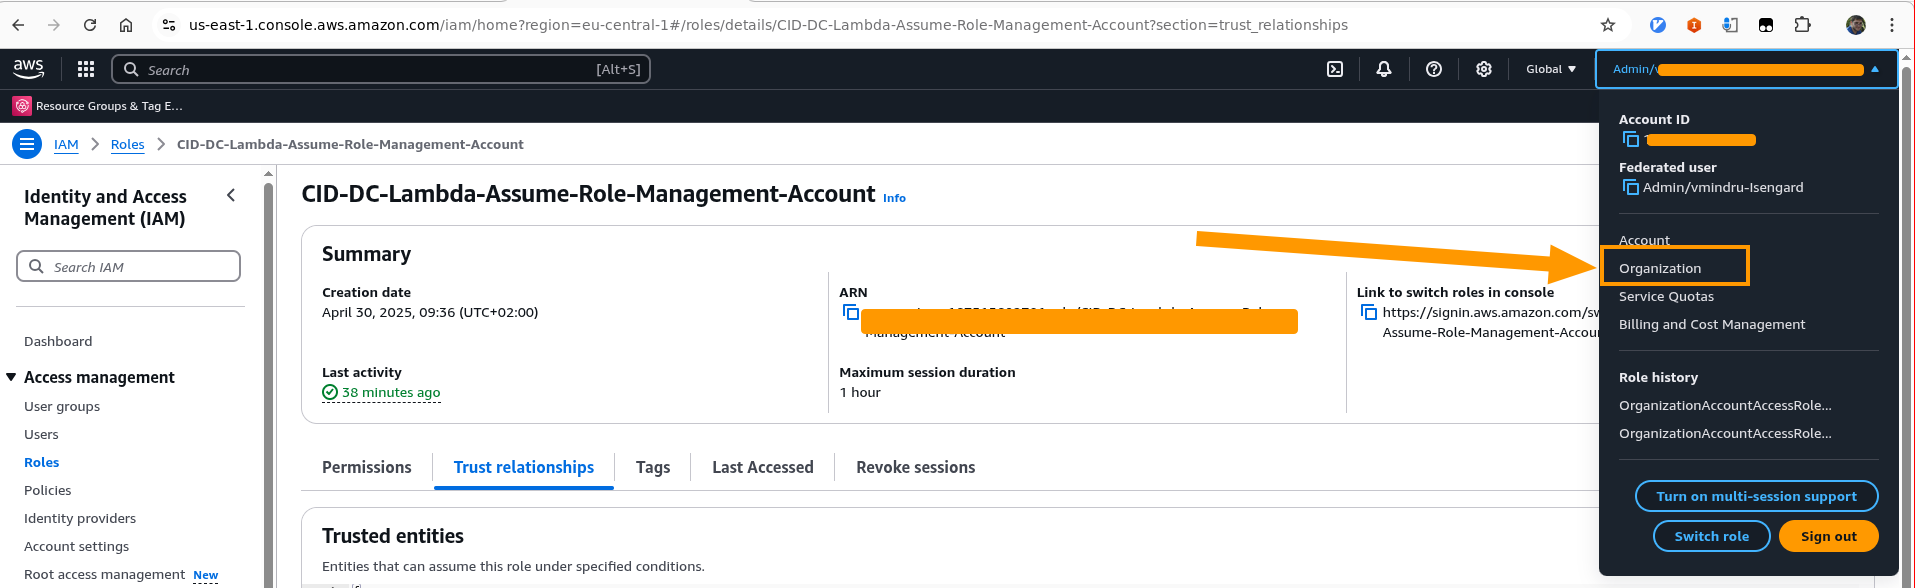Open the browser three-dot menu

coord(1892,25)
